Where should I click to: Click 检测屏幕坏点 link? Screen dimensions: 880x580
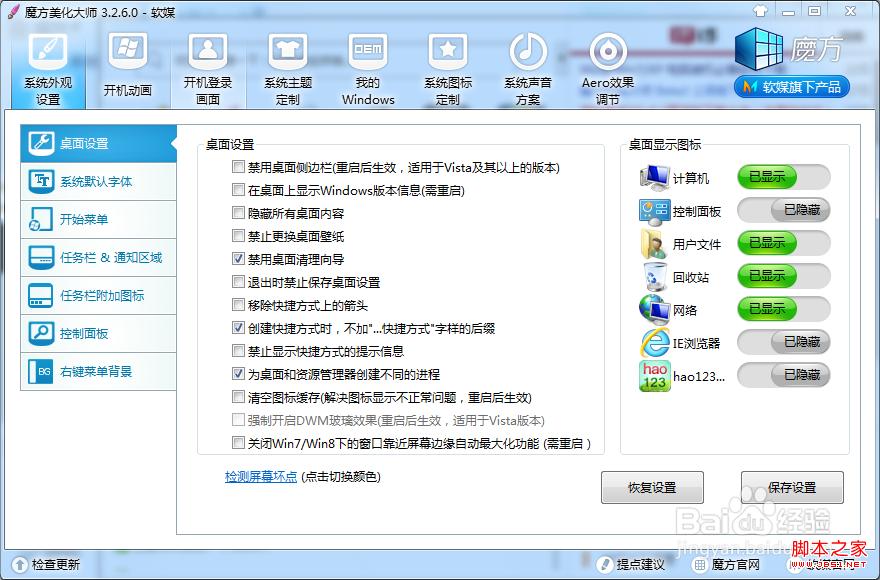261,477
